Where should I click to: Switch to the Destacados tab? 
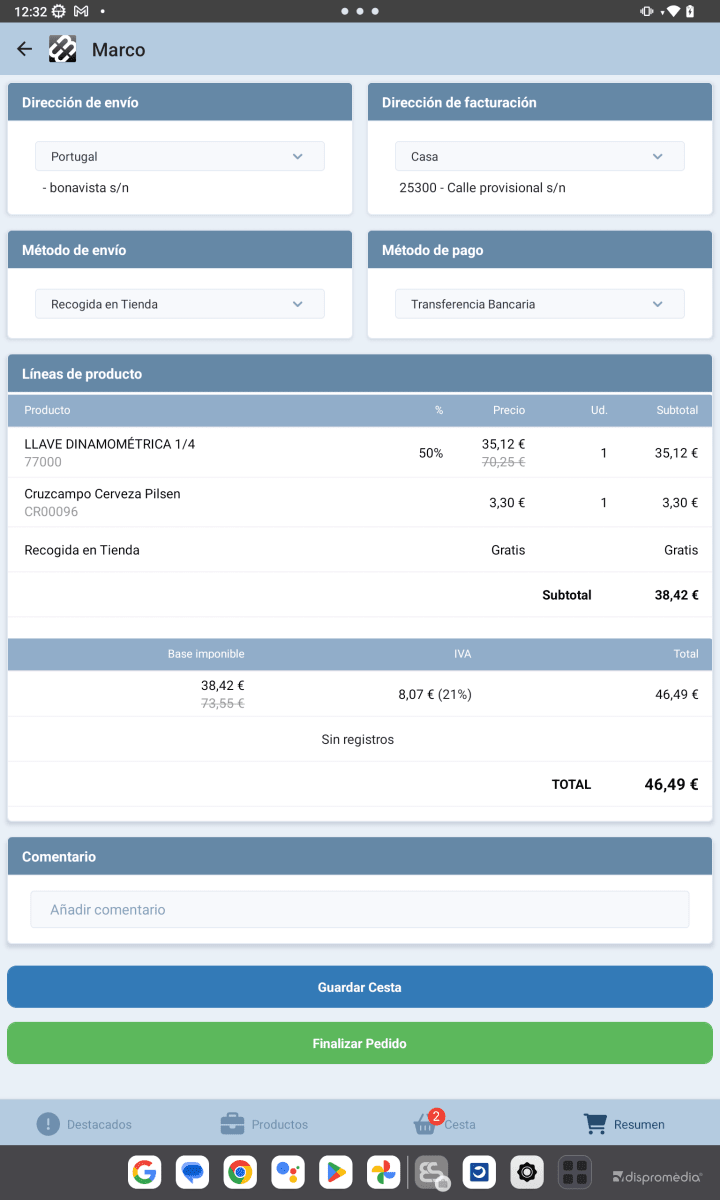coord(84,1124)
